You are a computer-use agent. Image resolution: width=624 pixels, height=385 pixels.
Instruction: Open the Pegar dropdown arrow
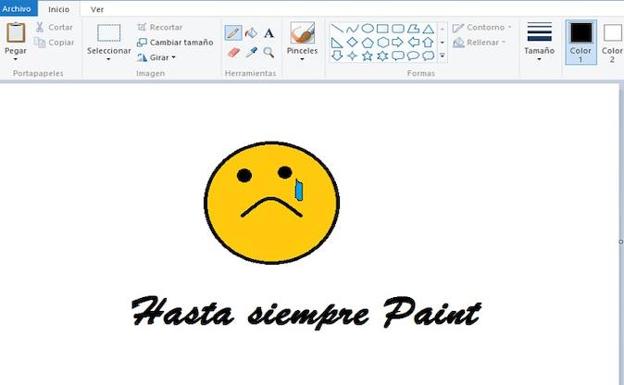click(x=15, y=59)
